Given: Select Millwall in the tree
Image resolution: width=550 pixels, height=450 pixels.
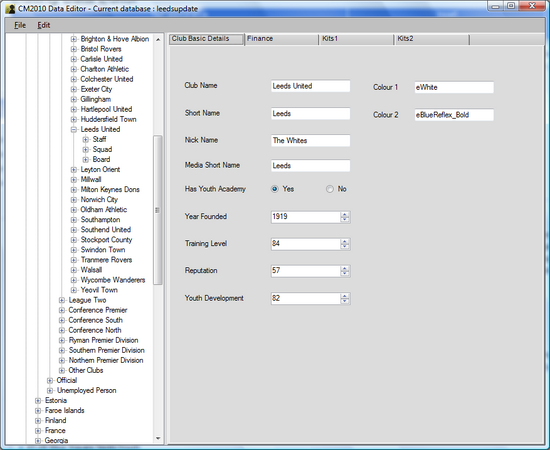Looking at the screenshot, I should 91,180.
